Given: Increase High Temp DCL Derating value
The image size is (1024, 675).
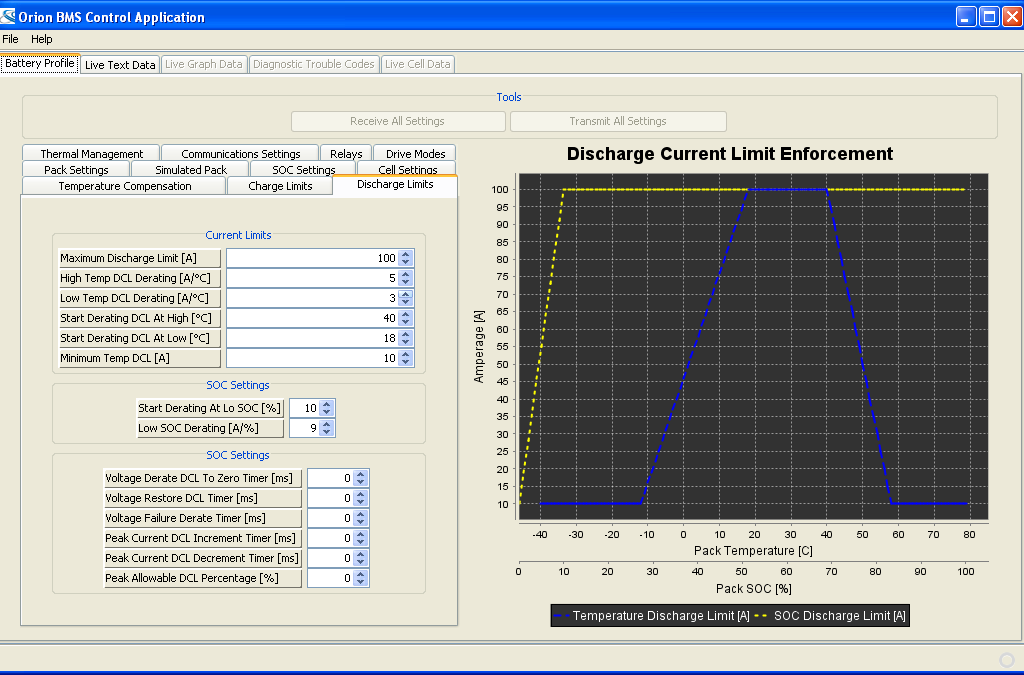Looking at the screenshot, I should pos(406,274).
